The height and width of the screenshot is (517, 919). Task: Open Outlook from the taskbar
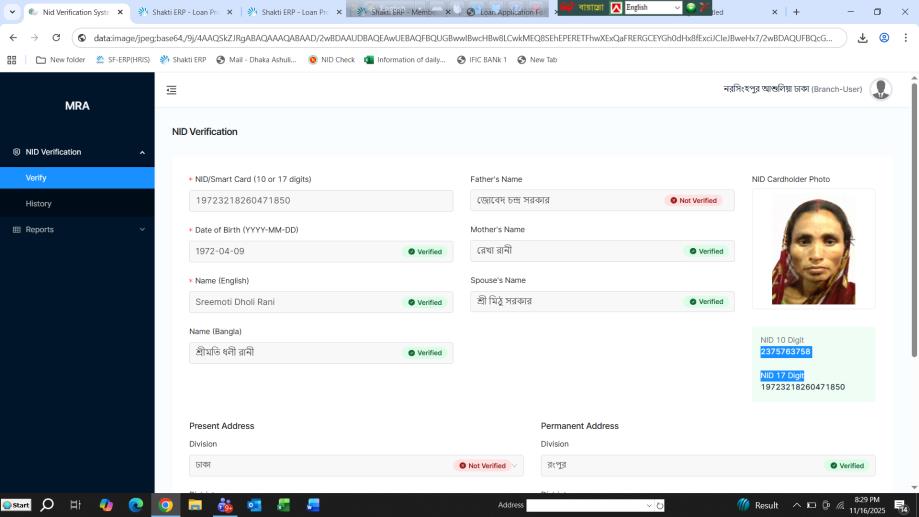click(254, 505)
